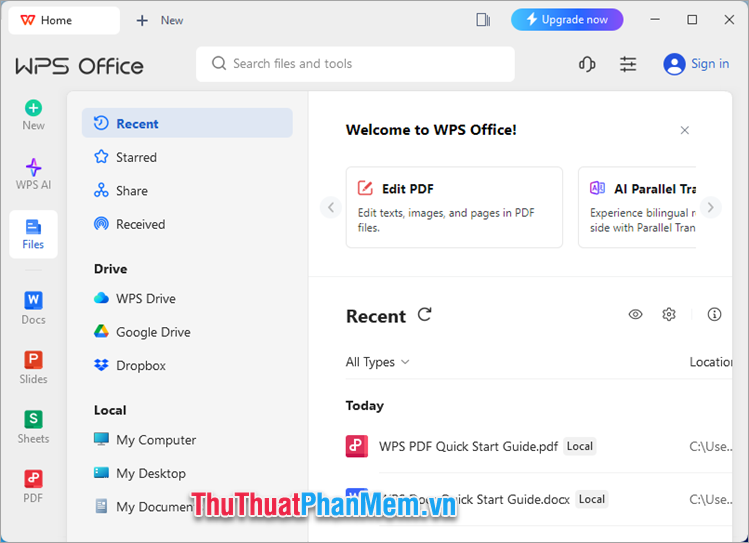The width and height of the screenshot is (749, 543).
Task: Click the magnifier icon in search box
Action: [219, 63]
